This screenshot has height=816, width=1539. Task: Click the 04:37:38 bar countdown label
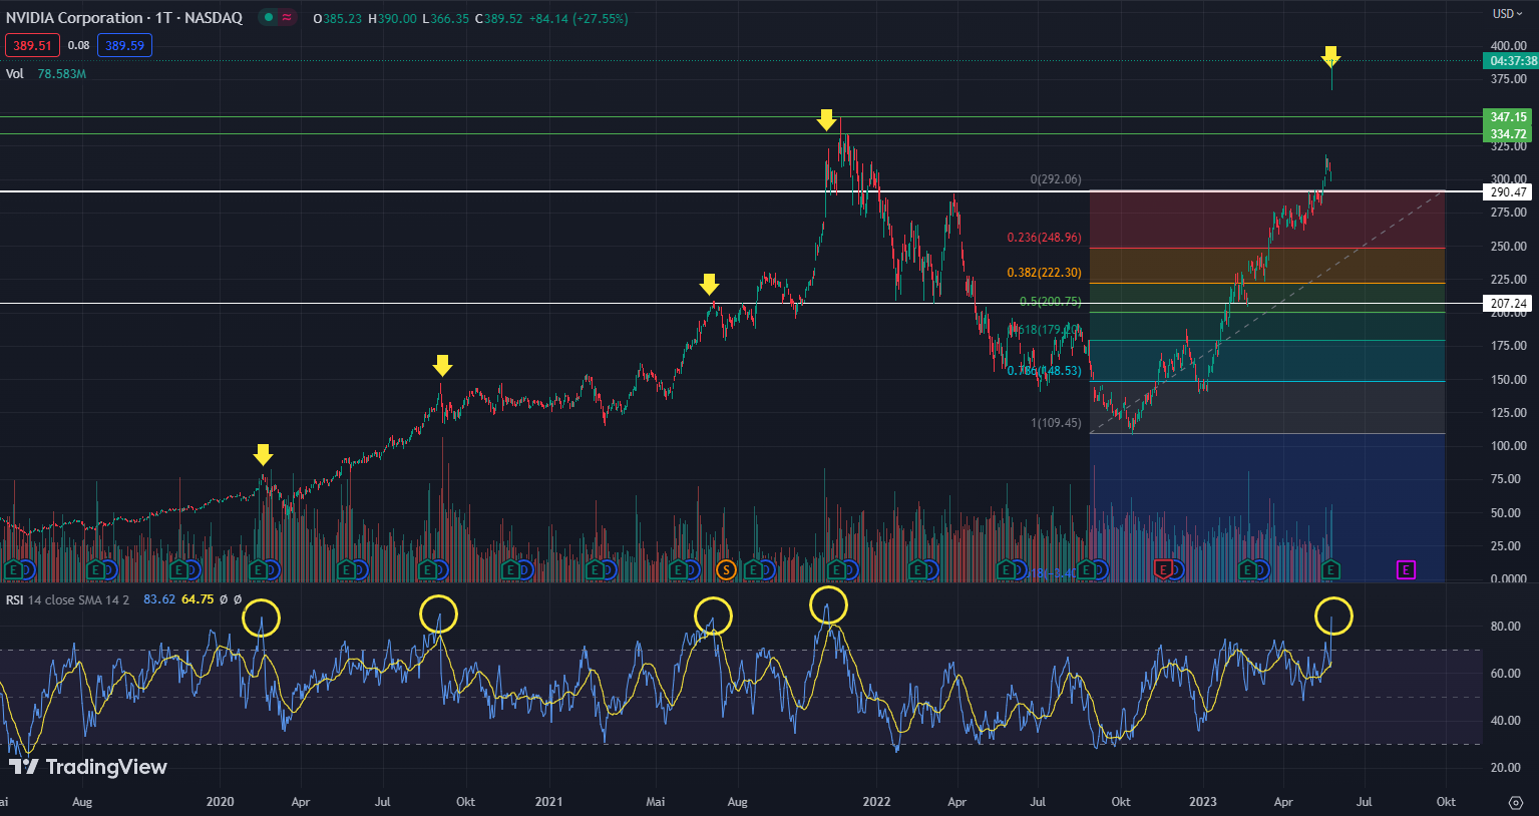[1511, 61]
